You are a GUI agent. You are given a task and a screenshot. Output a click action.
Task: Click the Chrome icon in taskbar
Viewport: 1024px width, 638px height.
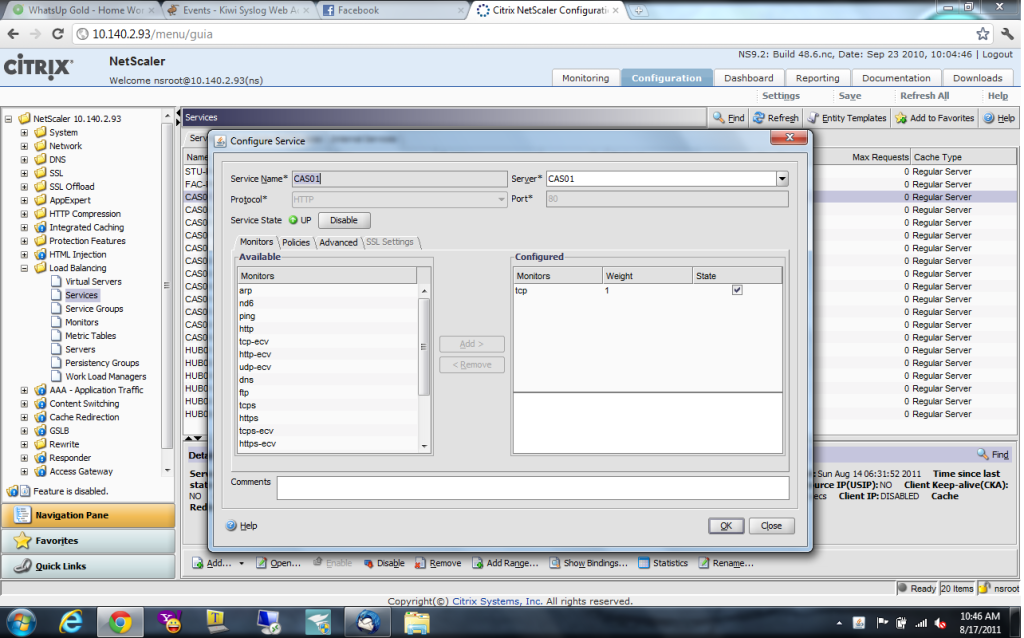click(x=120, y=622)
